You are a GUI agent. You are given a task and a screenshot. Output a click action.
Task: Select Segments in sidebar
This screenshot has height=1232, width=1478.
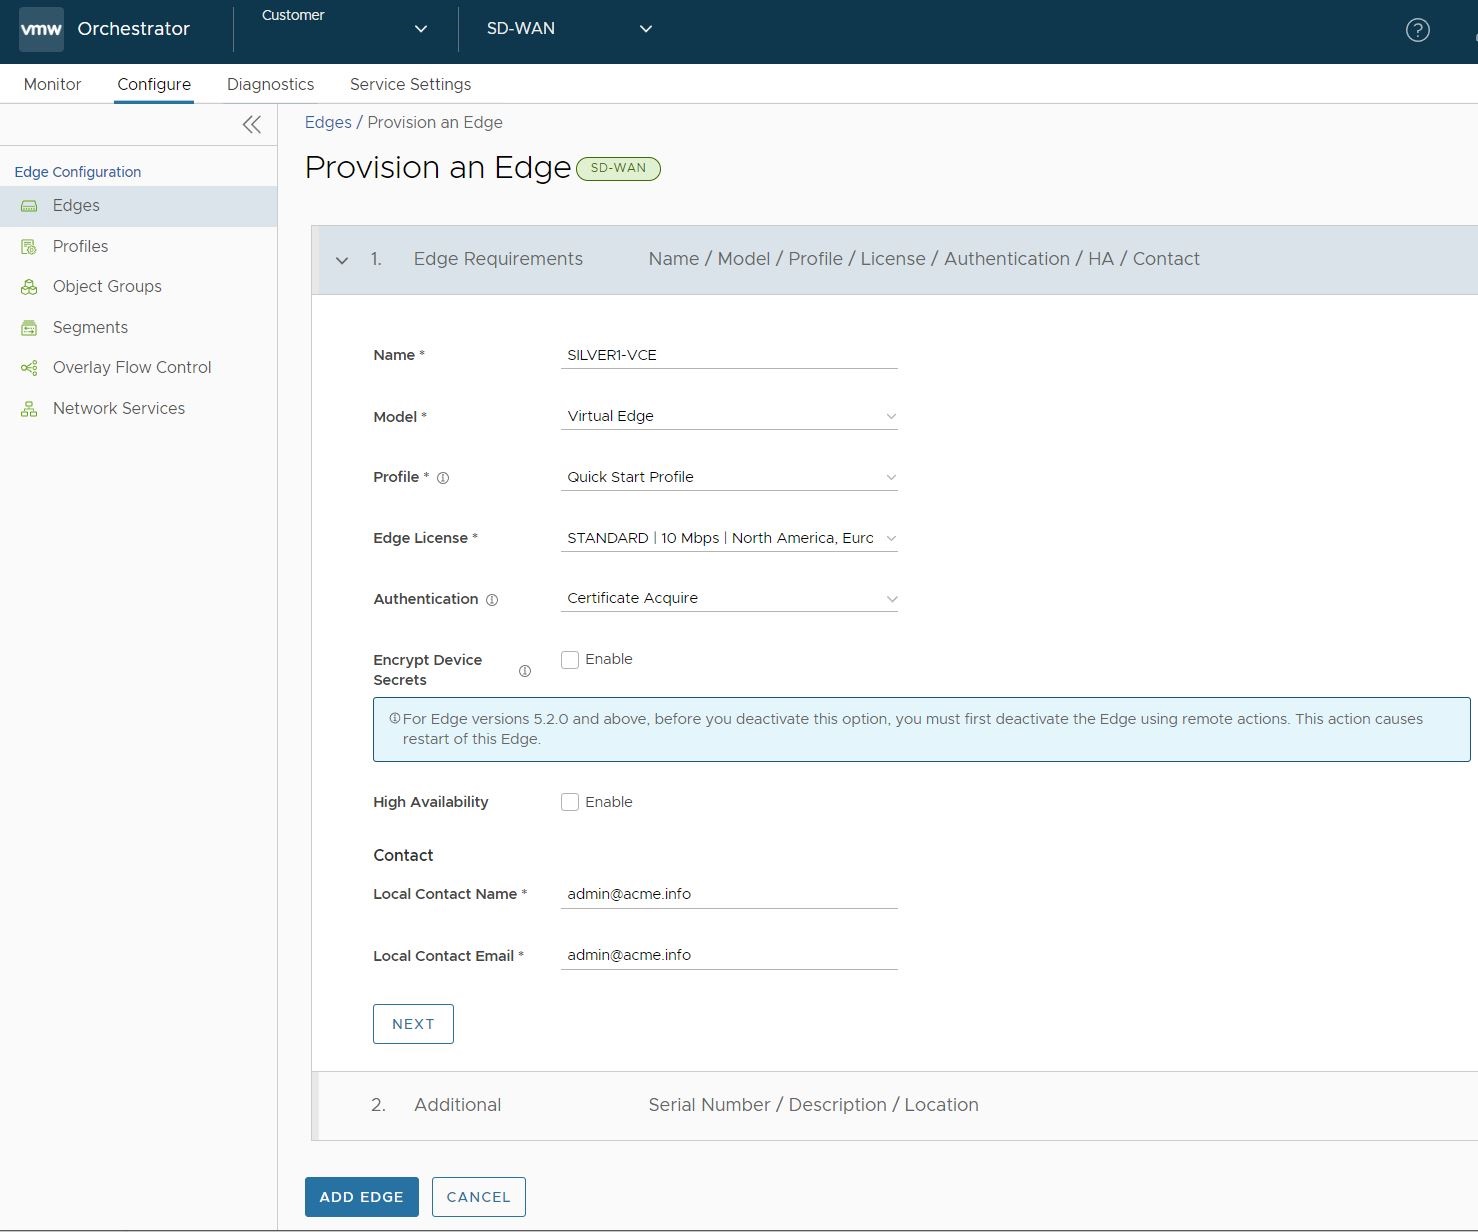(x=138, y=327)
